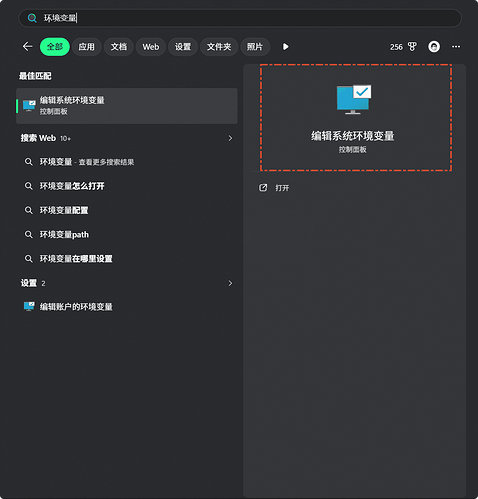Click search icon beside 查看更多搜索结果 suggestion
This screenshot has width=478, height=499.
pos(29,162)
